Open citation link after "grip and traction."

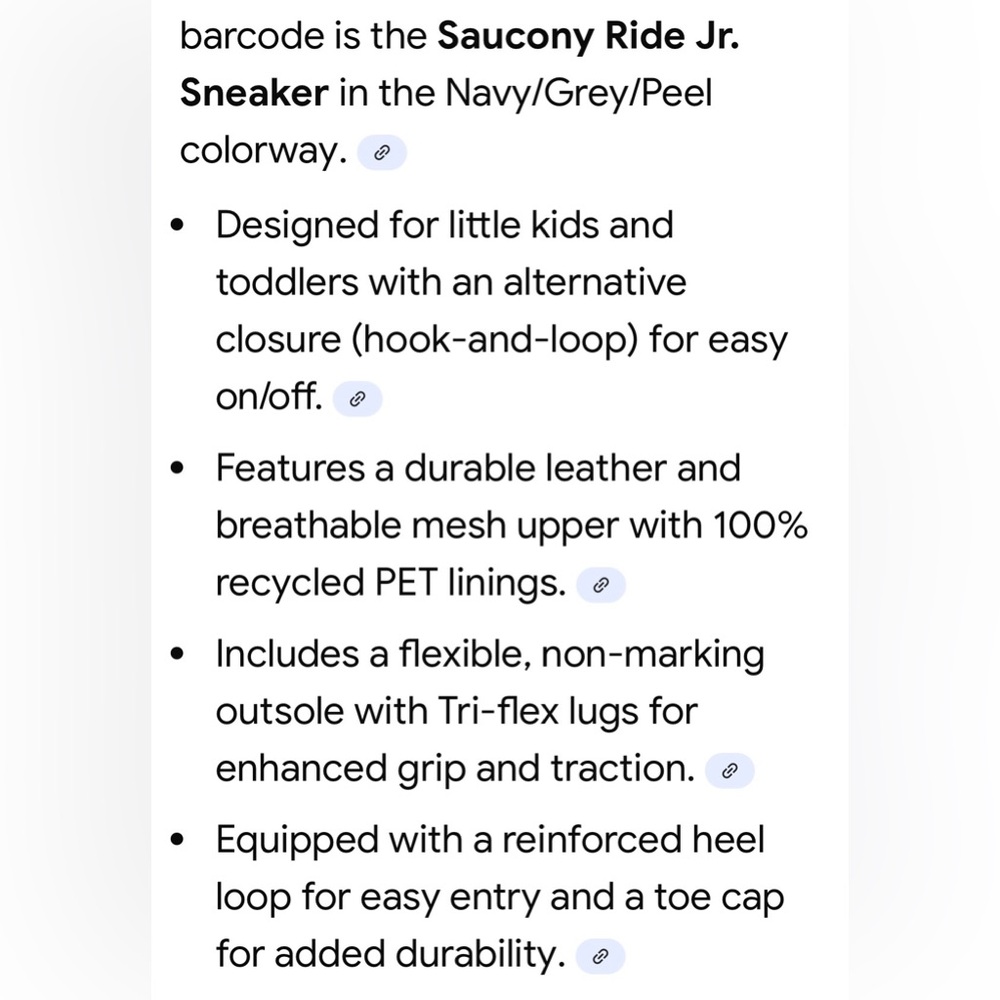tap(730, 770)
